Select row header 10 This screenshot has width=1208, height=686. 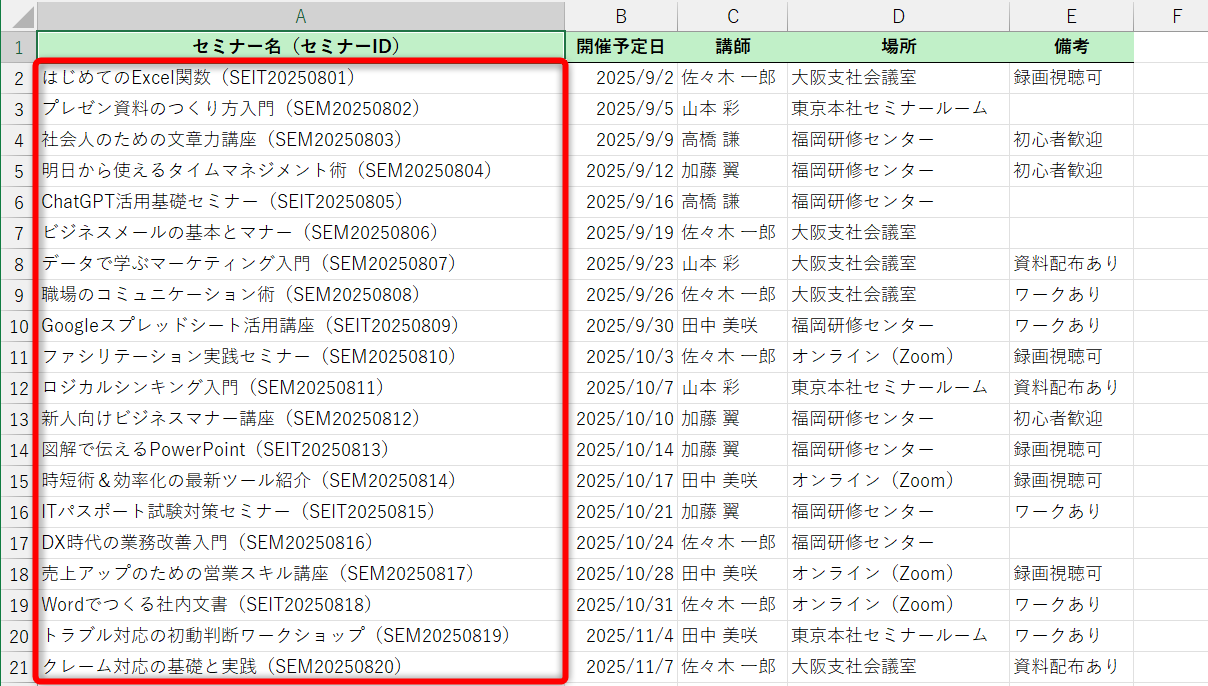pos(19,325)
